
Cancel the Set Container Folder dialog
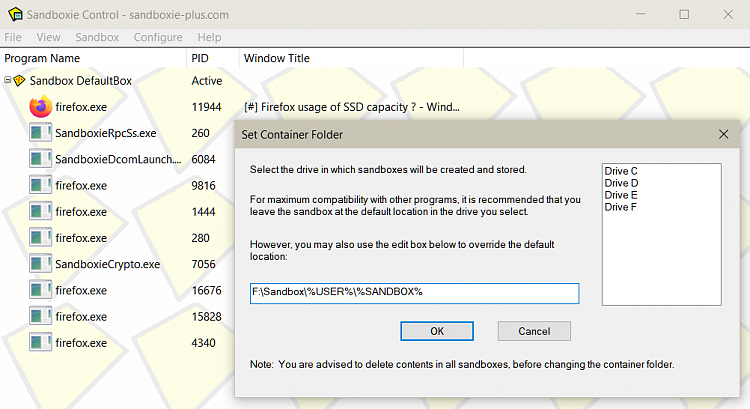tap(534, 331)
